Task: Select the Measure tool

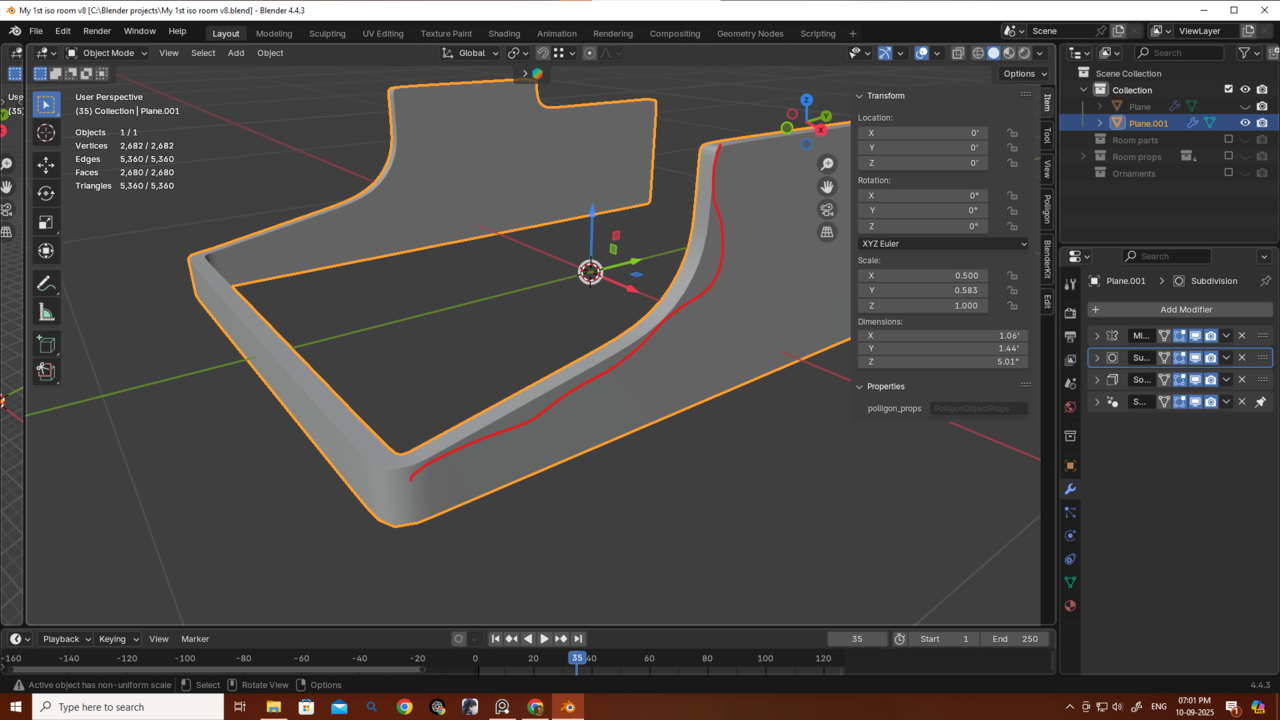Action: 46,313
